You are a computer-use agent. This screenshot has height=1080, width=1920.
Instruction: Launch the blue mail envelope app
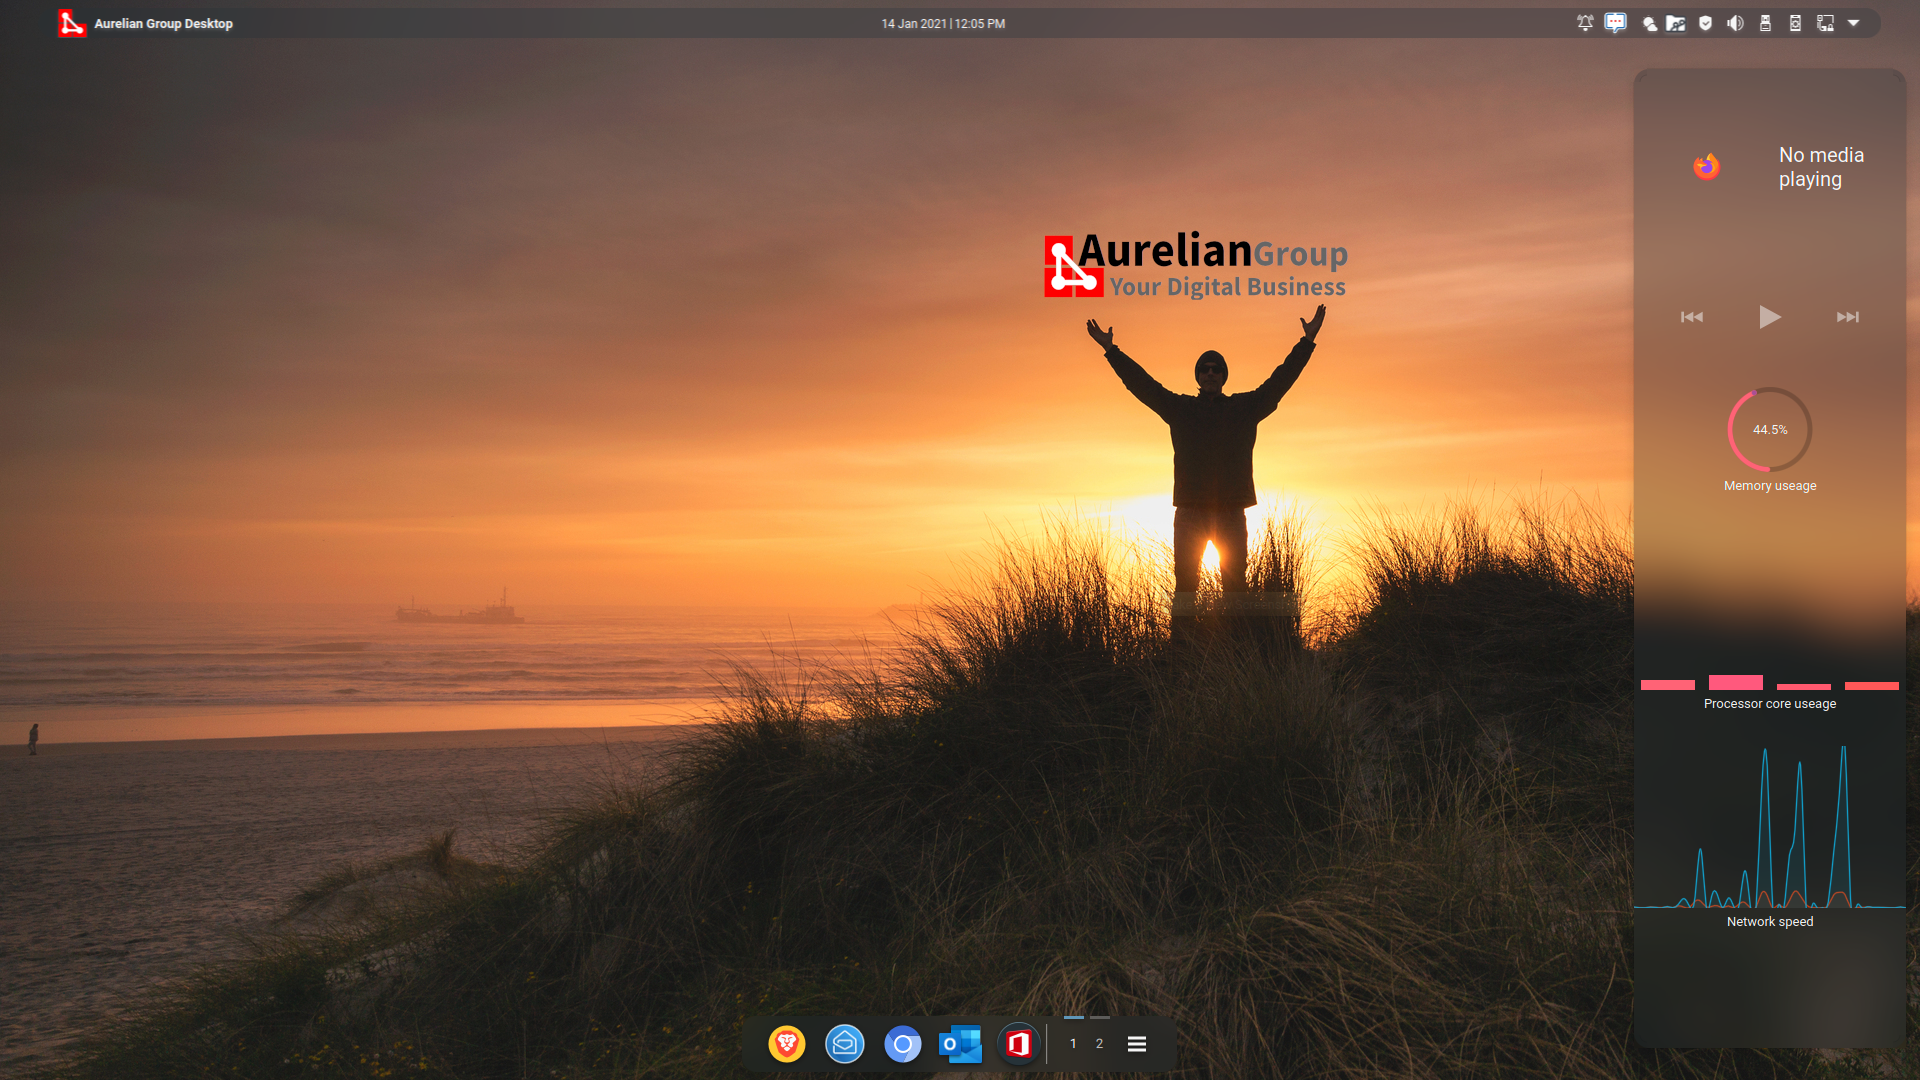[x=844, y=1044]
